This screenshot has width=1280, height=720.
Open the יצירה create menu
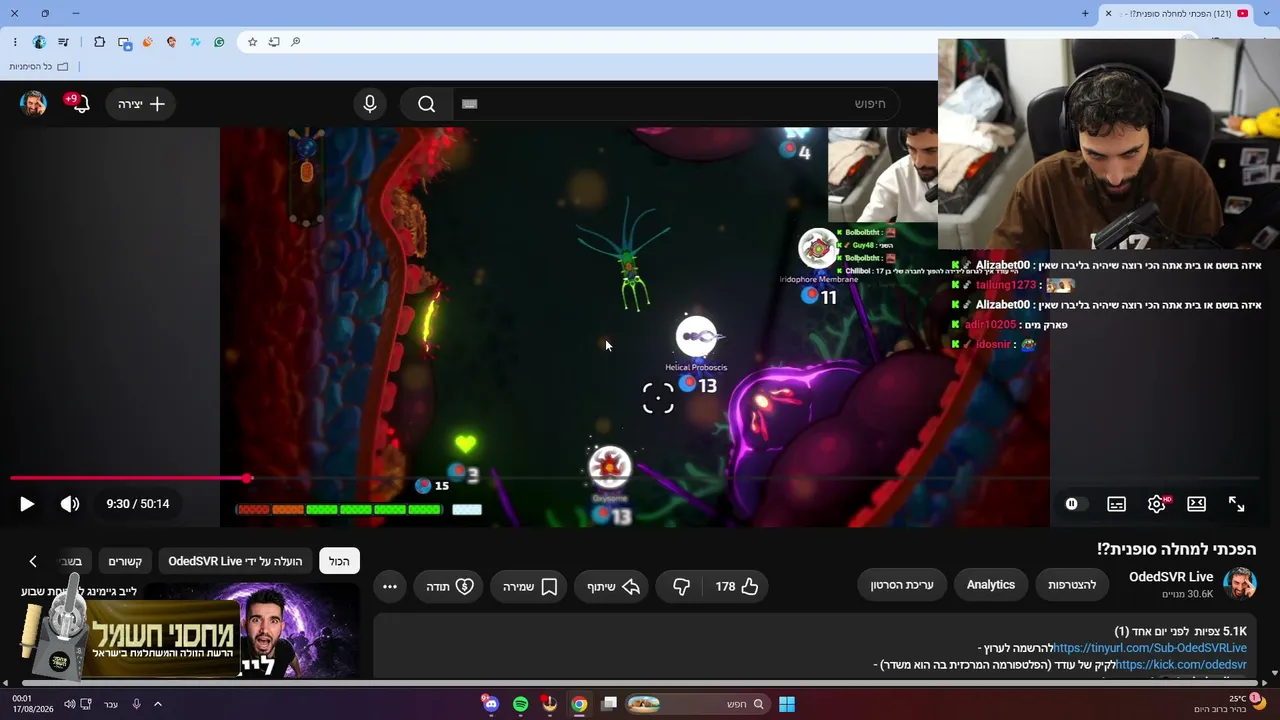pos(141,104)
